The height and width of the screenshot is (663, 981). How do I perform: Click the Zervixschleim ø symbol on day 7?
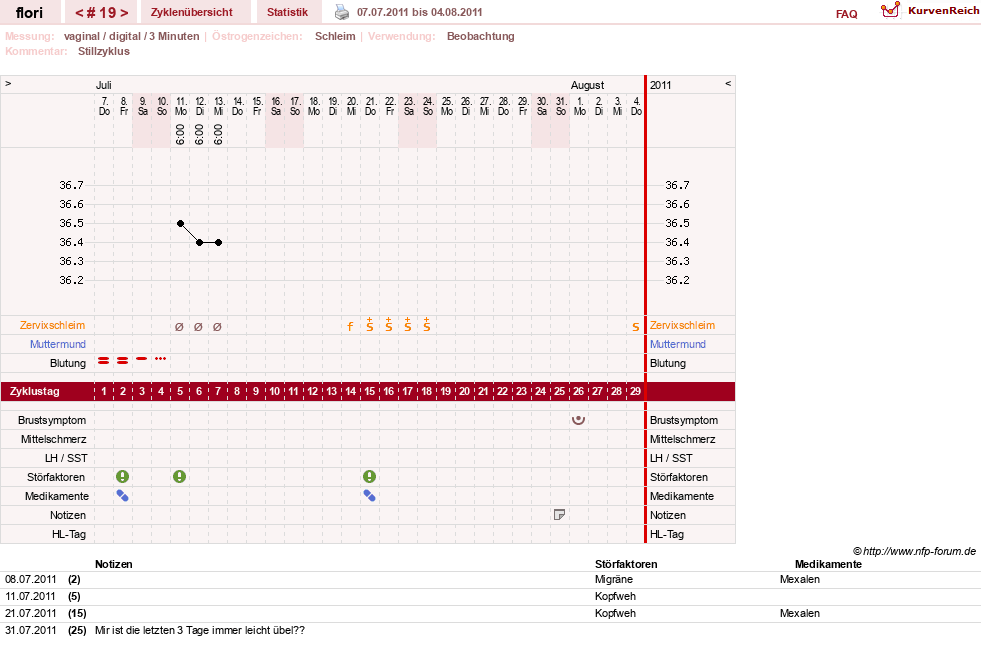pyautogui.click(x=217, y=326)
